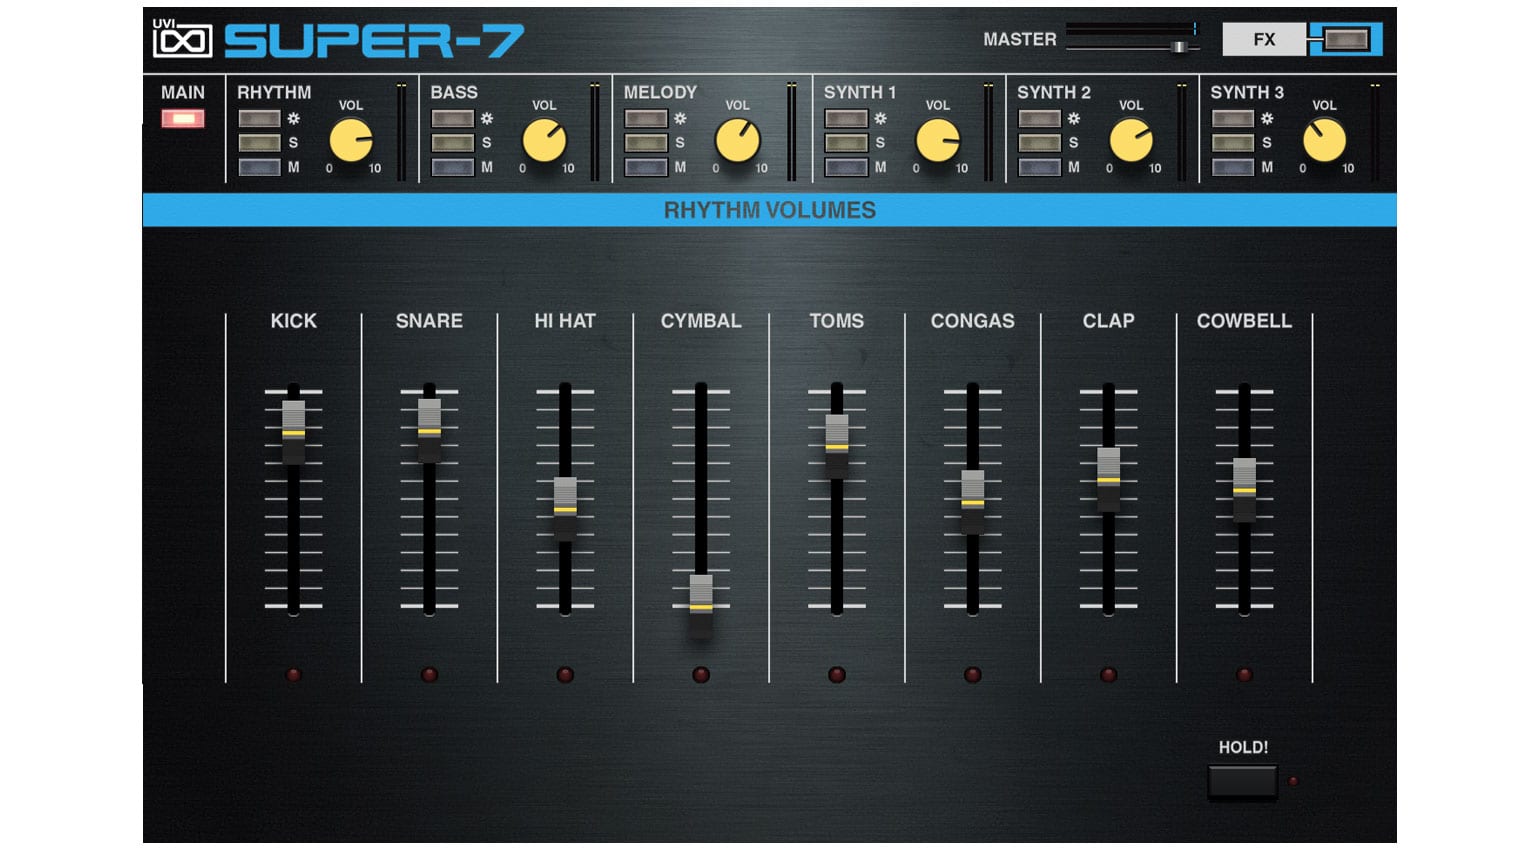Click the TOMS label
The width and height of the screenshot is (1540, 850).
point(837,321)
